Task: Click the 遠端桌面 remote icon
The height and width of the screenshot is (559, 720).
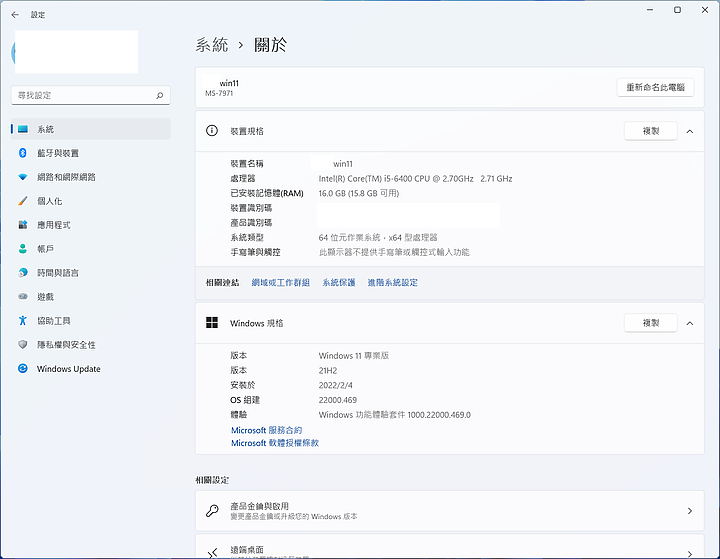Action: [x=212, y=553]
